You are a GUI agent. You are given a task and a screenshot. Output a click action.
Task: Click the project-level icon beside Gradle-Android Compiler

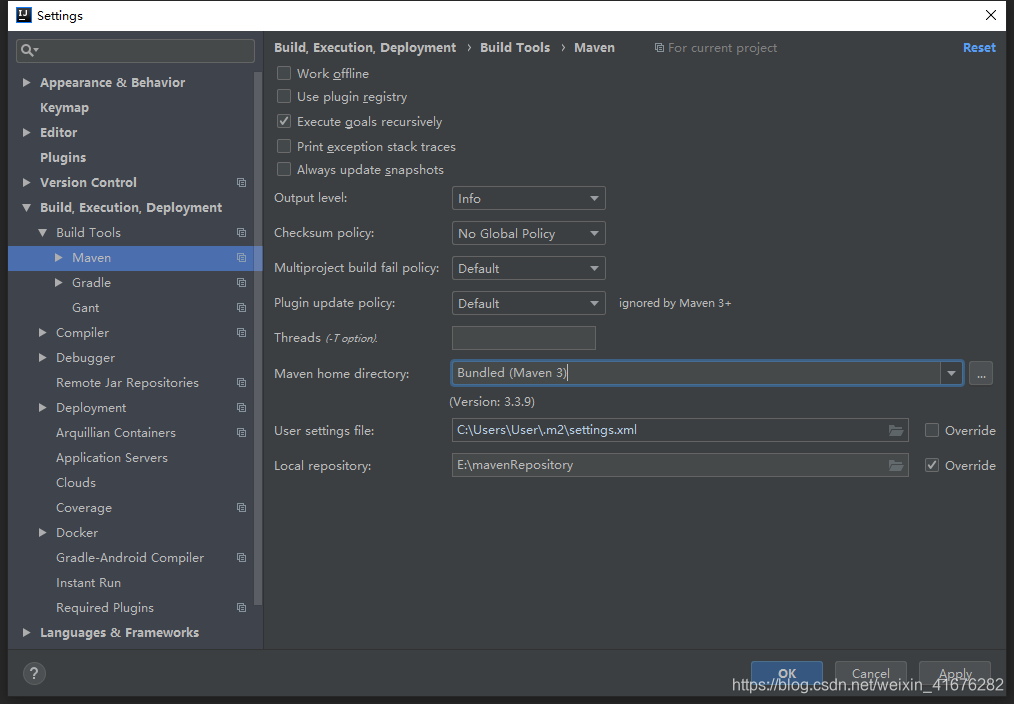241,558
